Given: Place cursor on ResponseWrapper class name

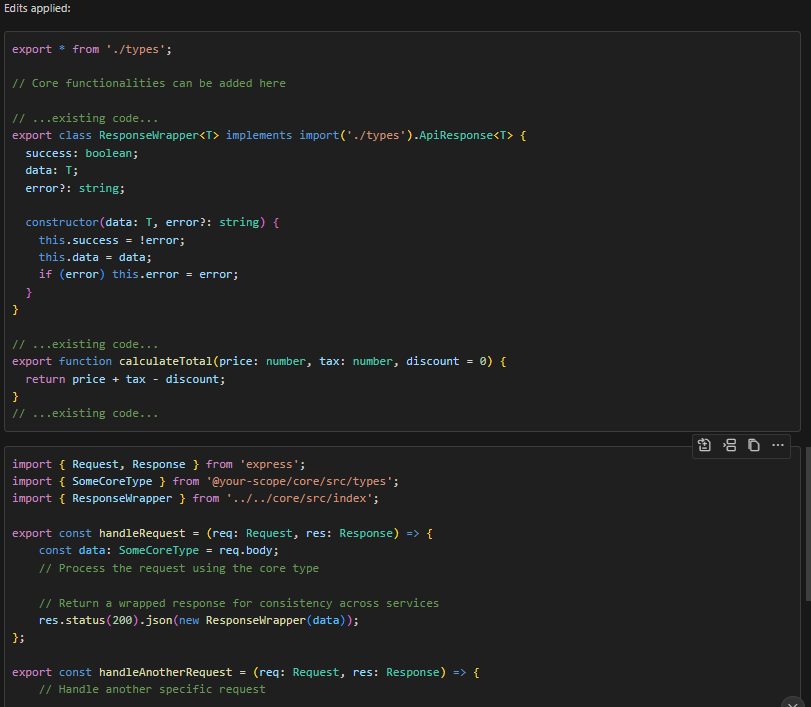Looking at the screenshot, I should pos(149,136).
